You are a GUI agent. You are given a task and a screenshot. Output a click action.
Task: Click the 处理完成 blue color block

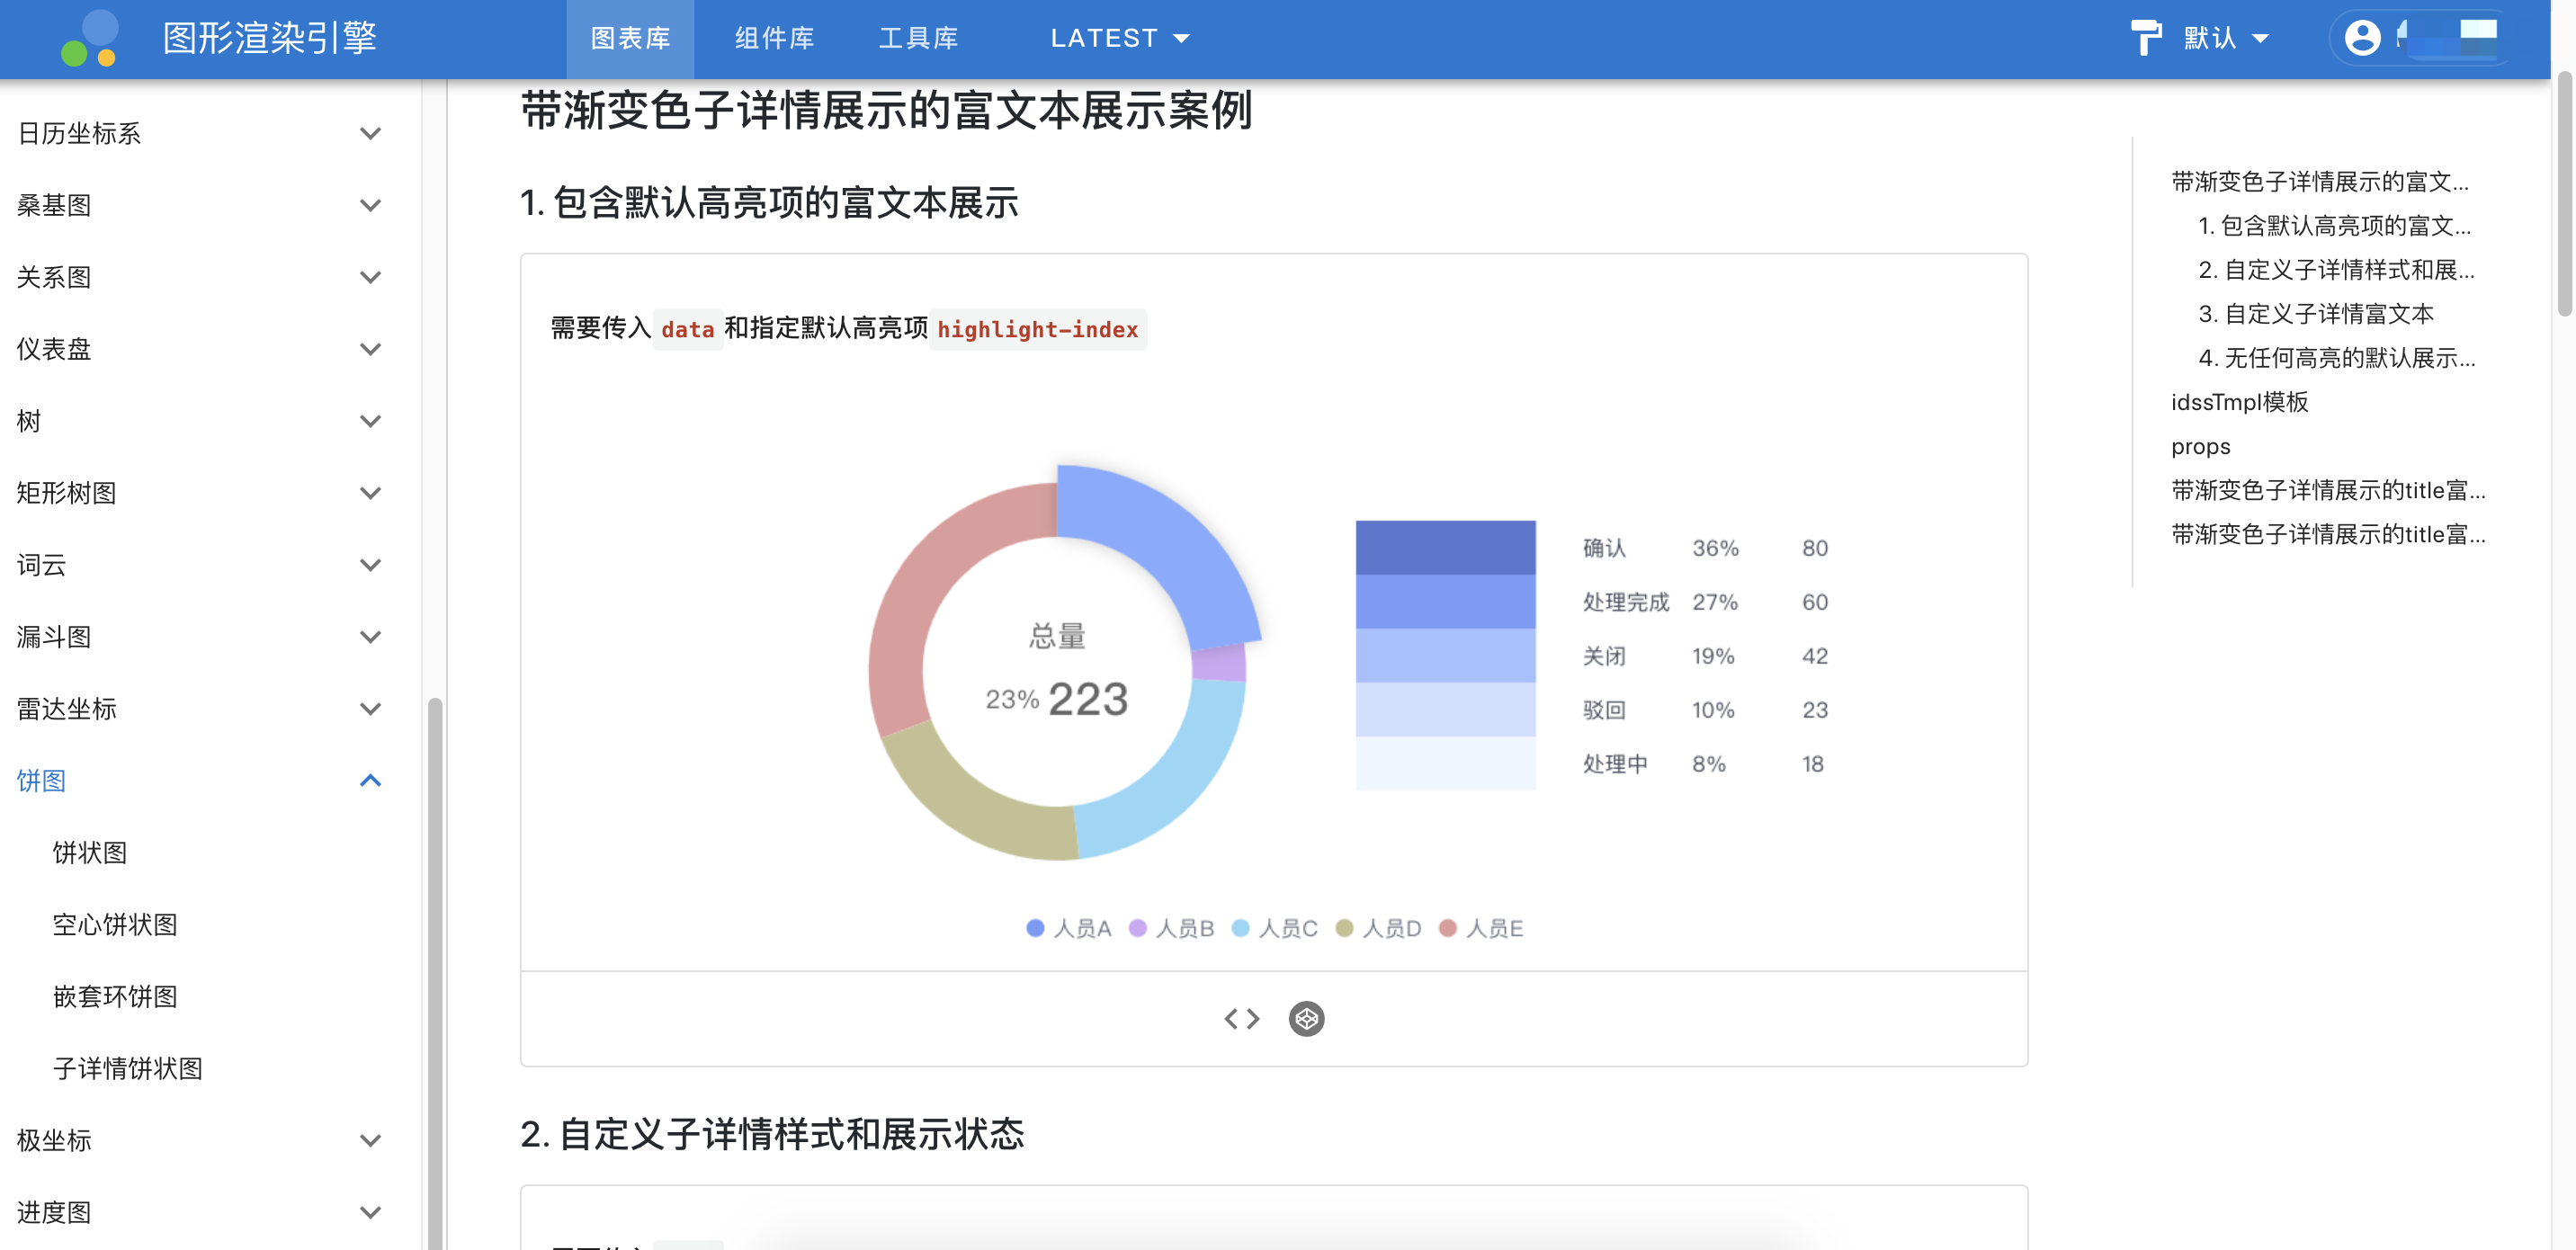point(1445,601)
